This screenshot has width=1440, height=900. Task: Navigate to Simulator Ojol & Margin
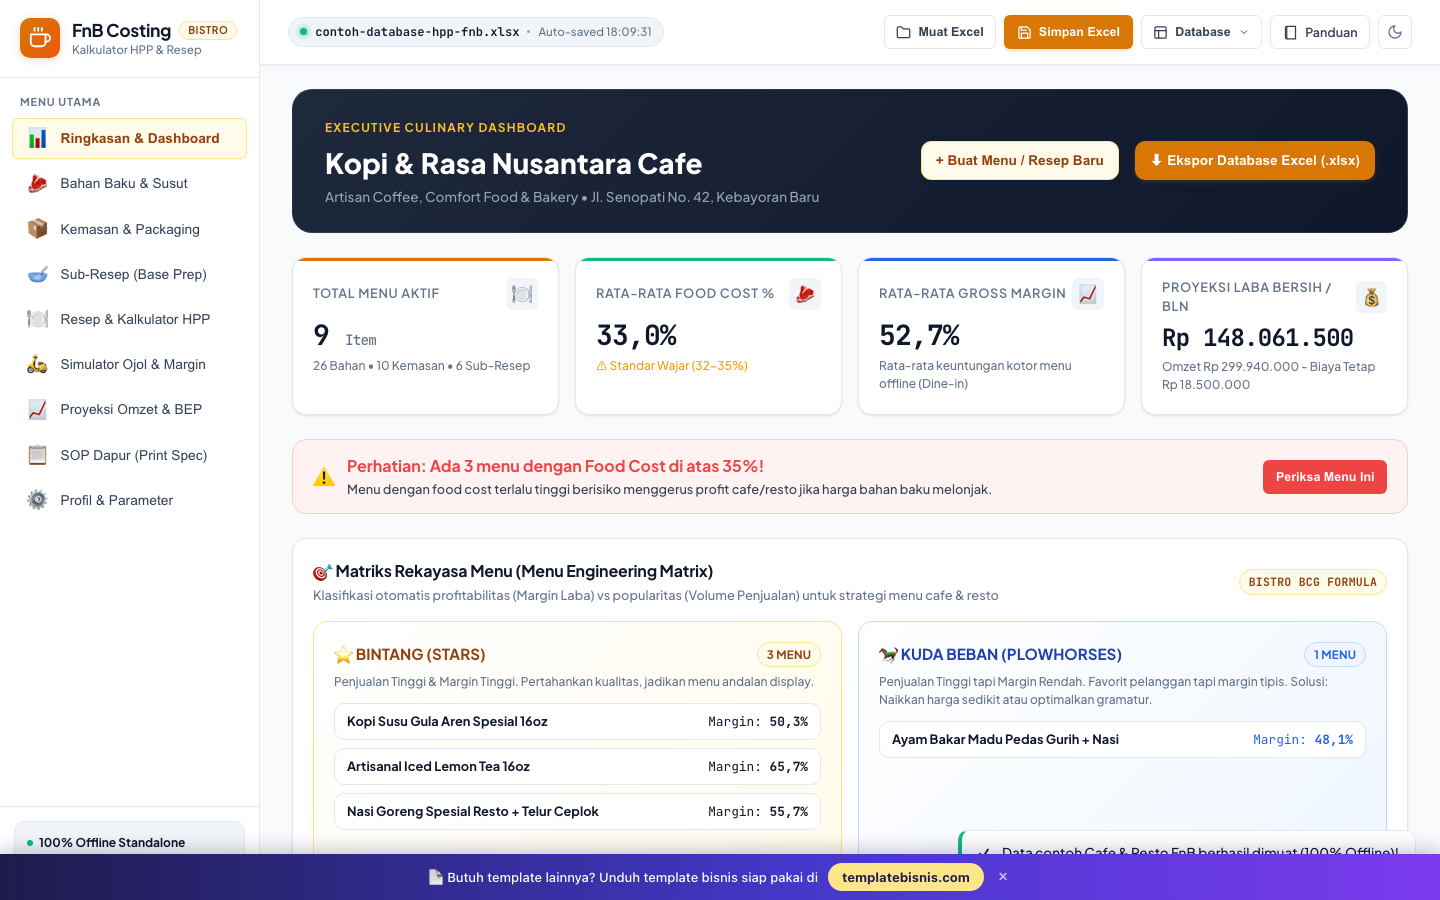click(129, 364)
